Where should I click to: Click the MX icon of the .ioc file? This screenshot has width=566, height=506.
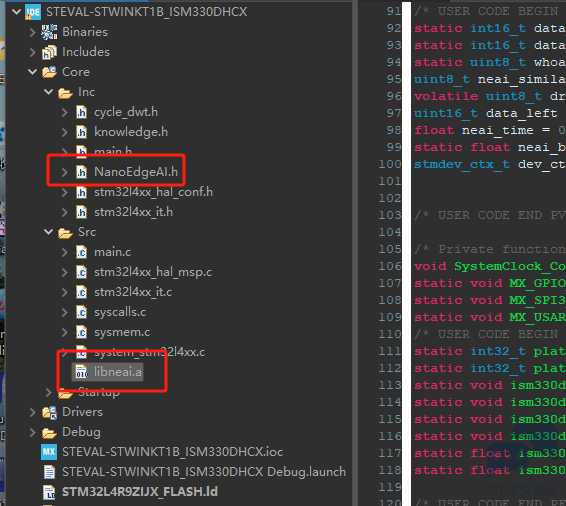point(49,452)
